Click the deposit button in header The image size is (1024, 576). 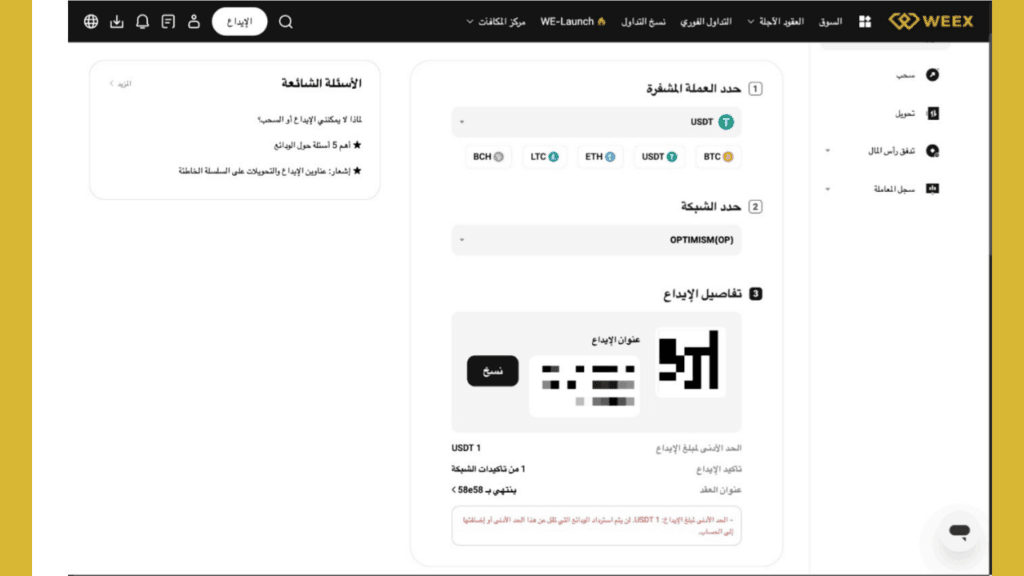239,22
